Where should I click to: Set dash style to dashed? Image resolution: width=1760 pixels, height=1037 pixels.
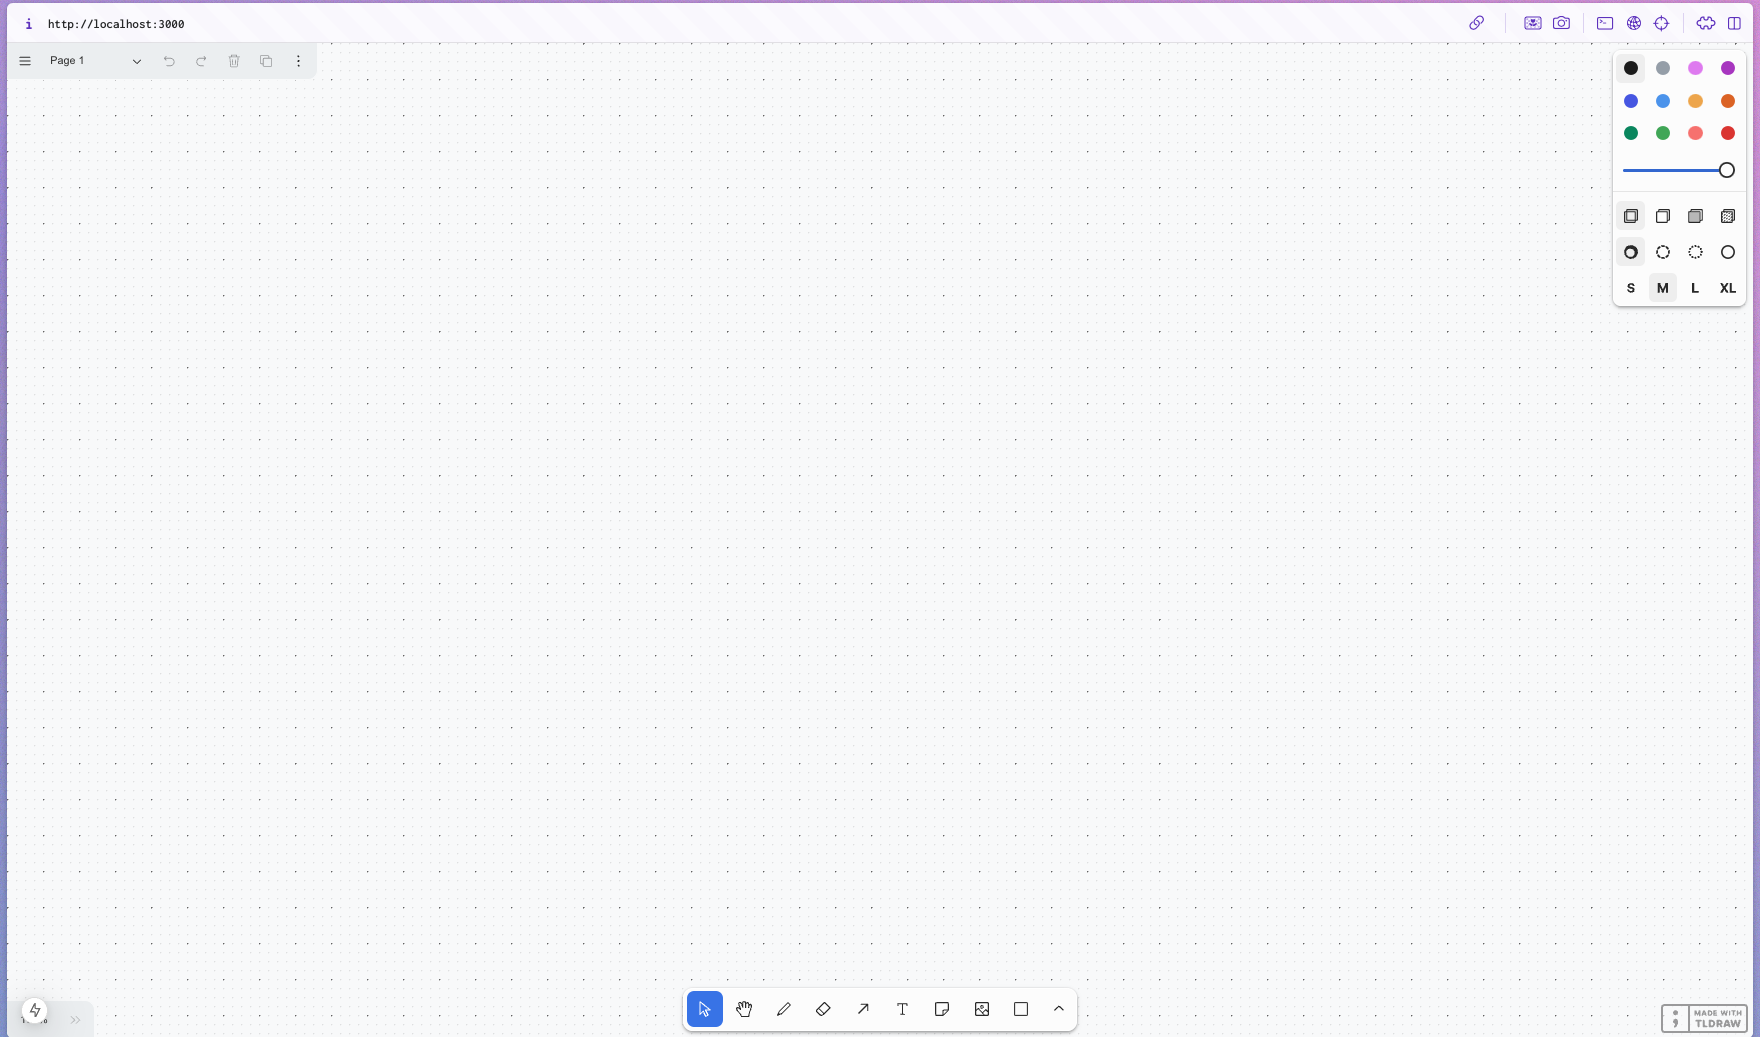coord(1663,252)
